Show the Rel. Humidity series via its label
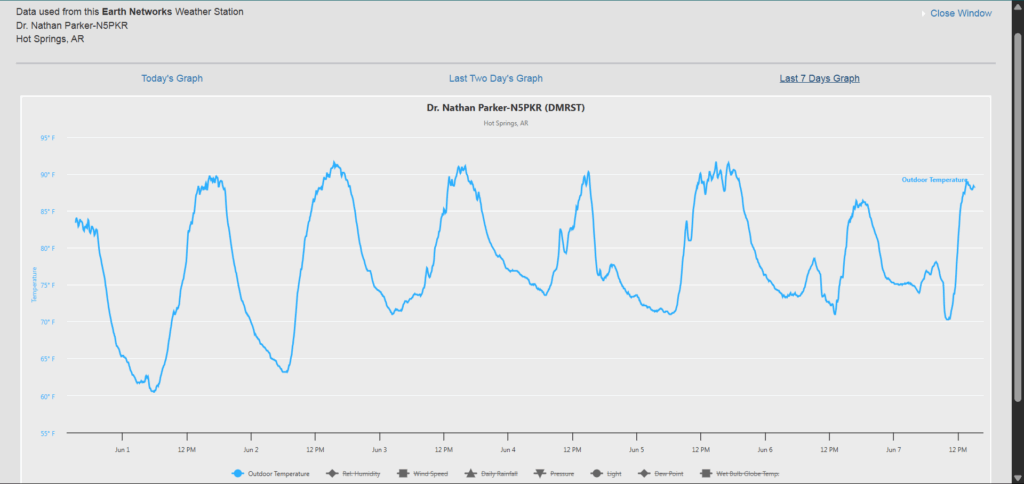Viewport: 1024px width, 484px height. (361, 474)
